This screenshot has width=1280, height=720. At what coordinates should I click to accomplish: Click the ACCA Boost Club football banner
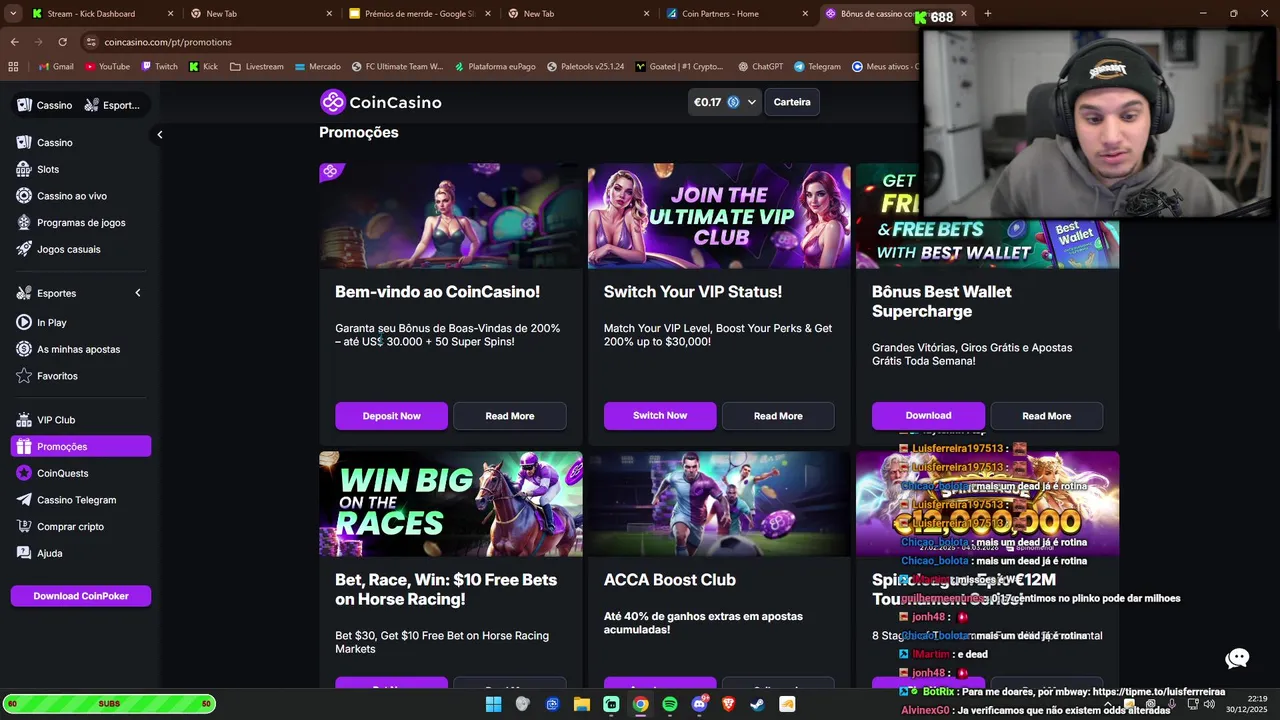719,503
